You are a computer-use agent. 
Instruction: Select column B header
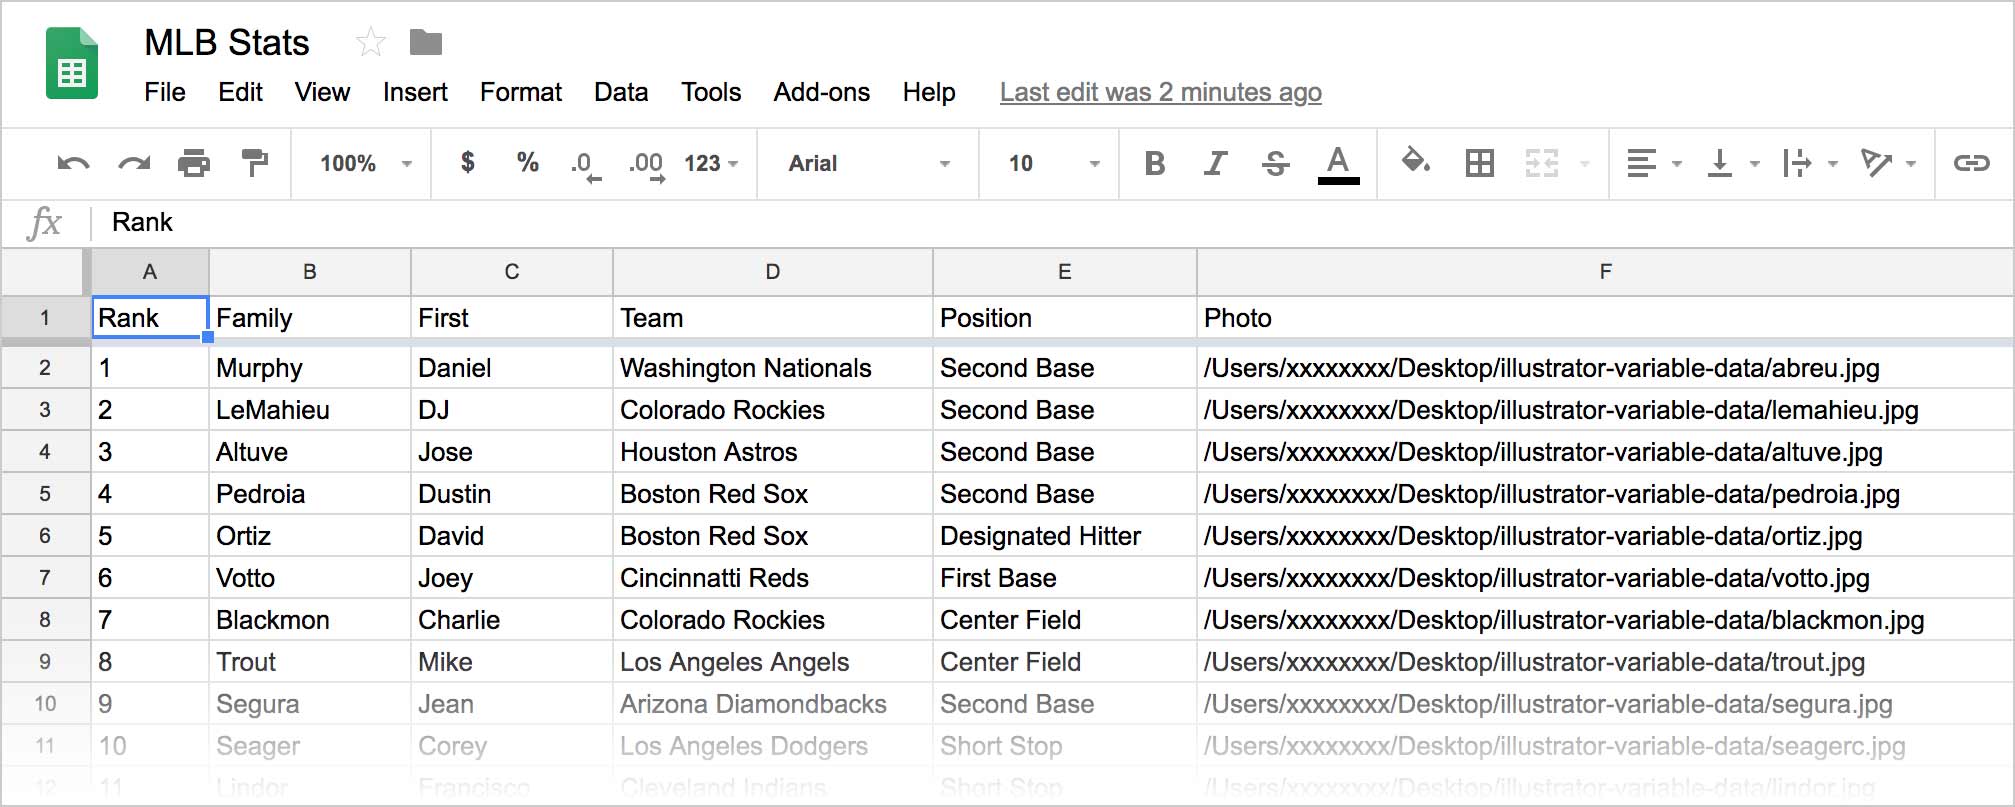pyautogui.click(x=310, y=271)
